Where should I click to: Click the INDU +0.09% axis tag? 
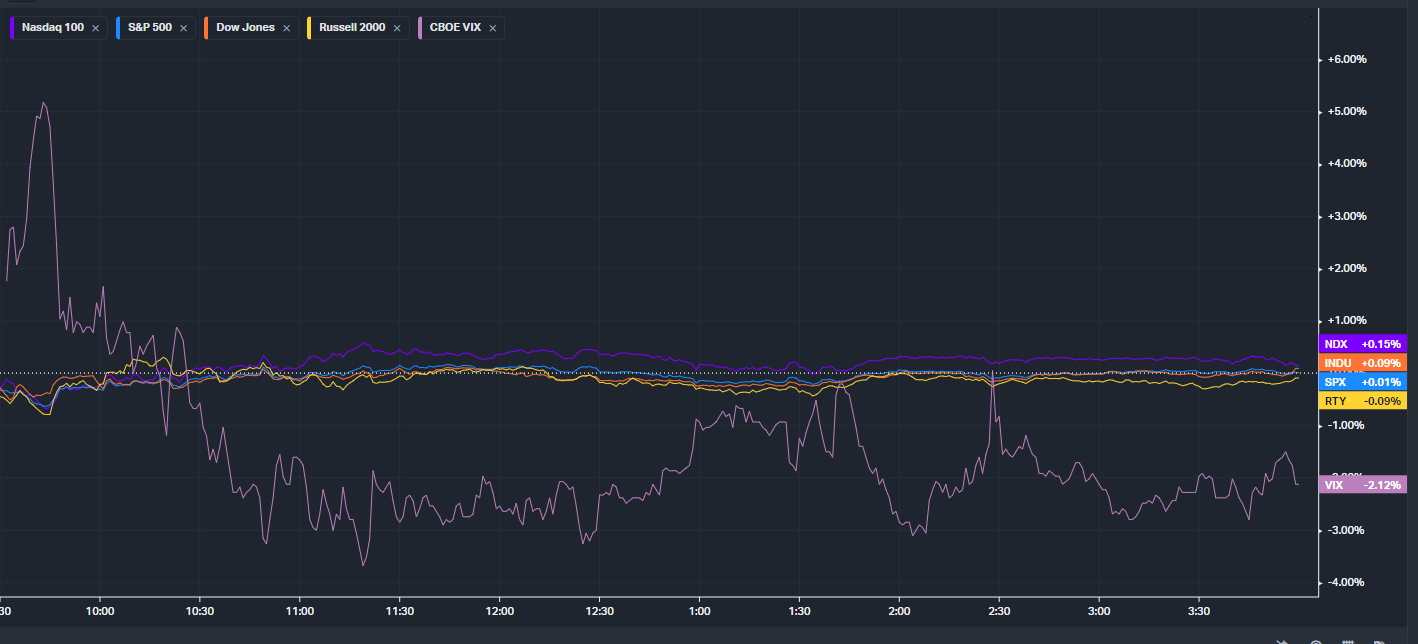[x=1363, y=363]
